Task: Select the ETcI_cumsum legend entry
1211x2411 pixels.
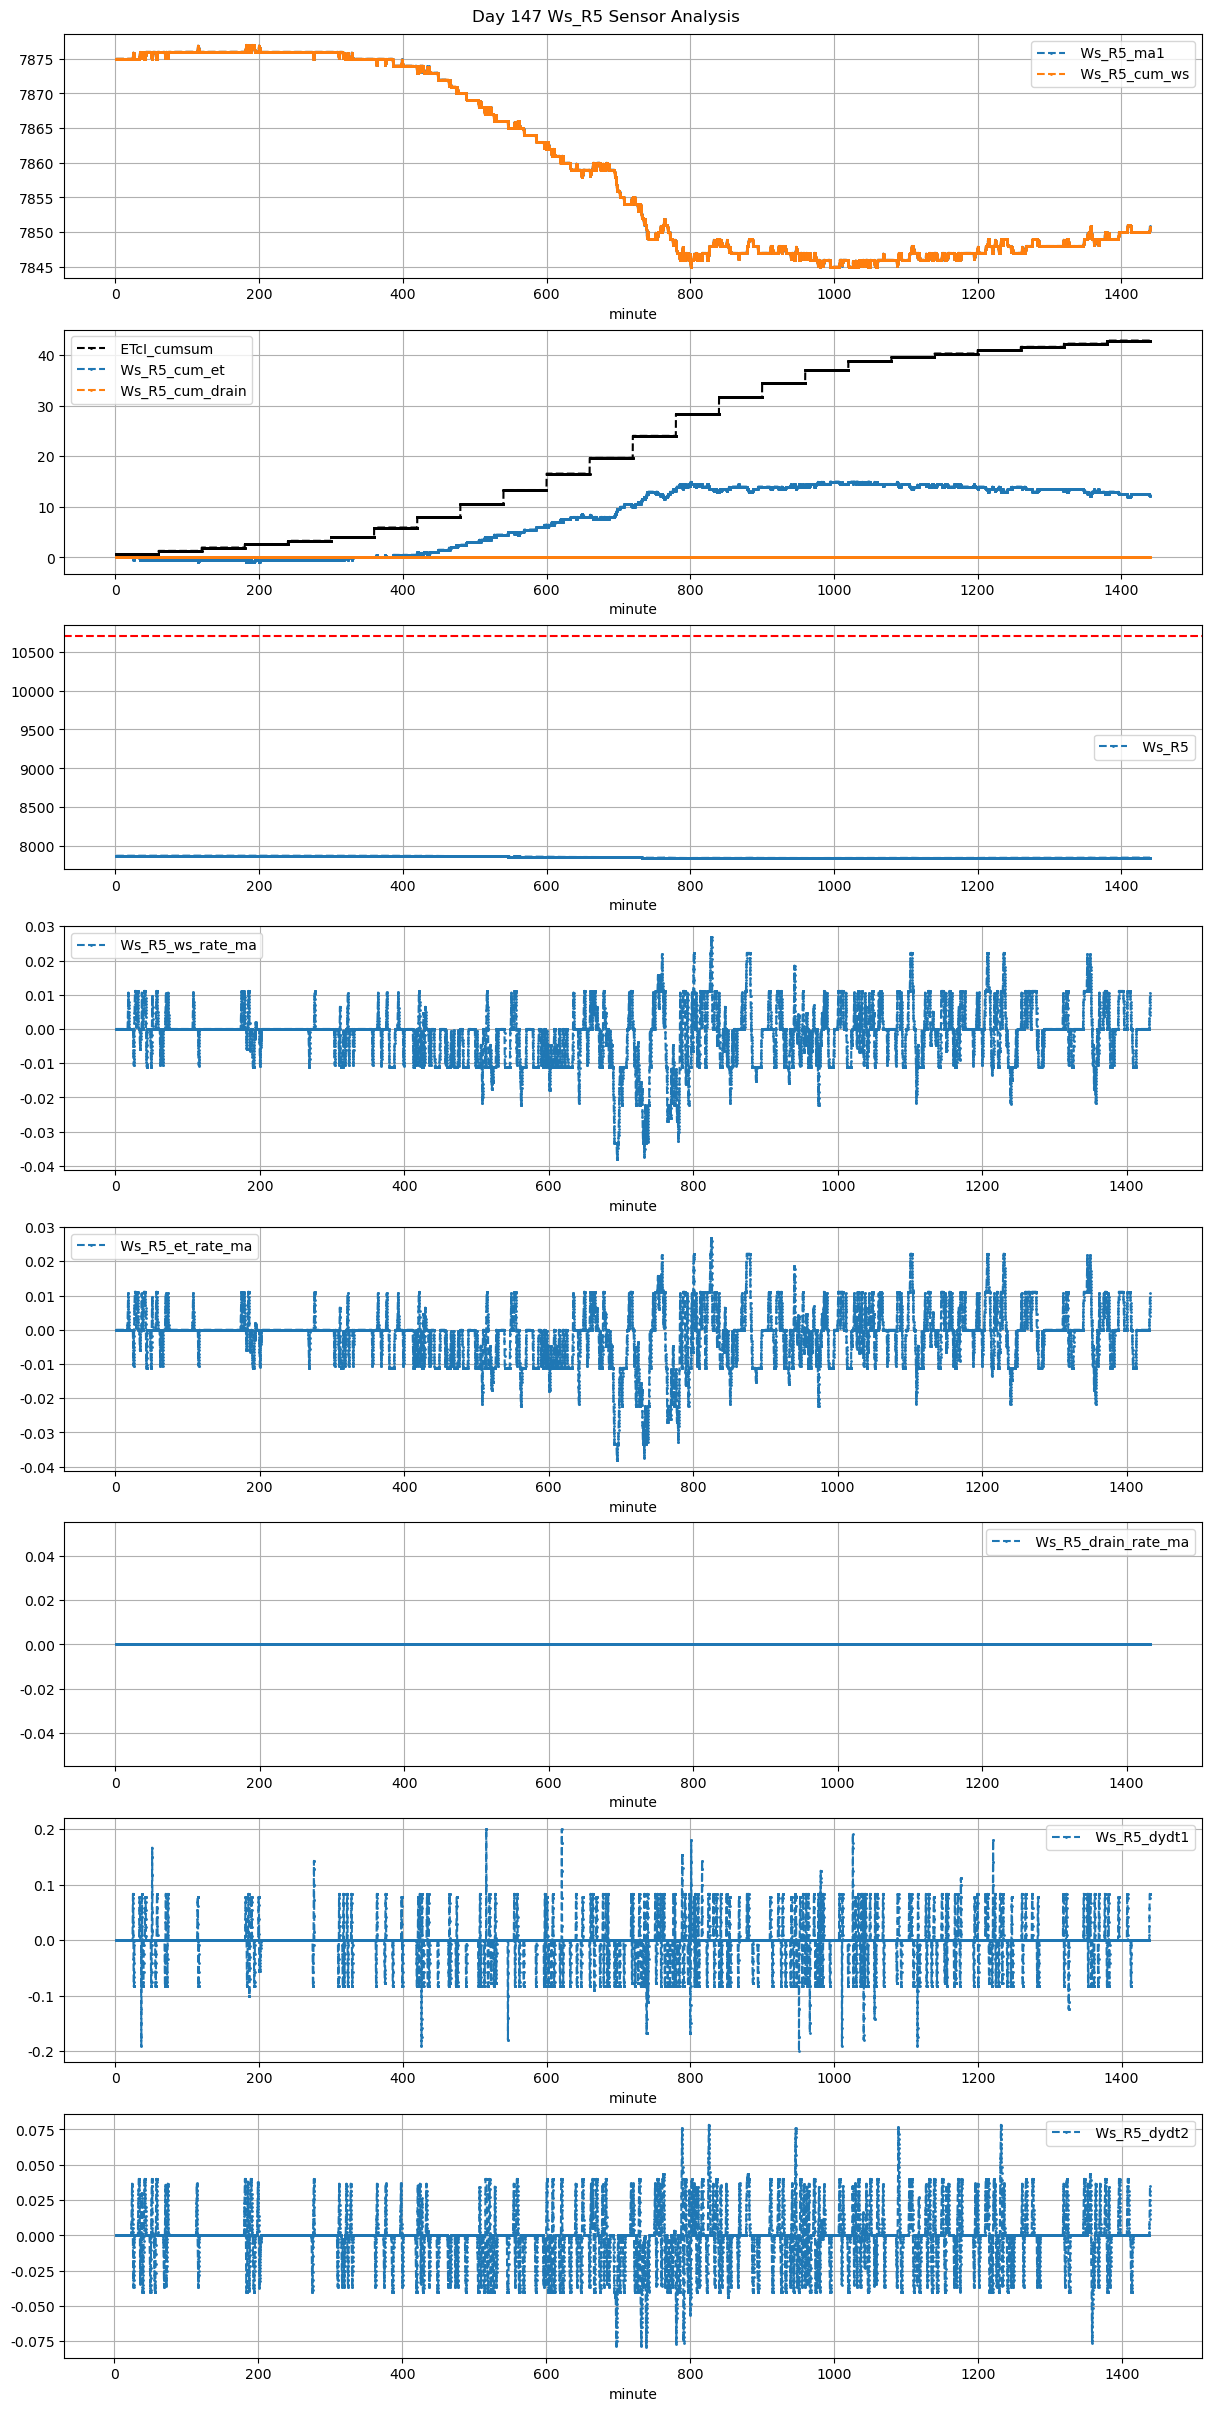Action: [x=166, y=349]
